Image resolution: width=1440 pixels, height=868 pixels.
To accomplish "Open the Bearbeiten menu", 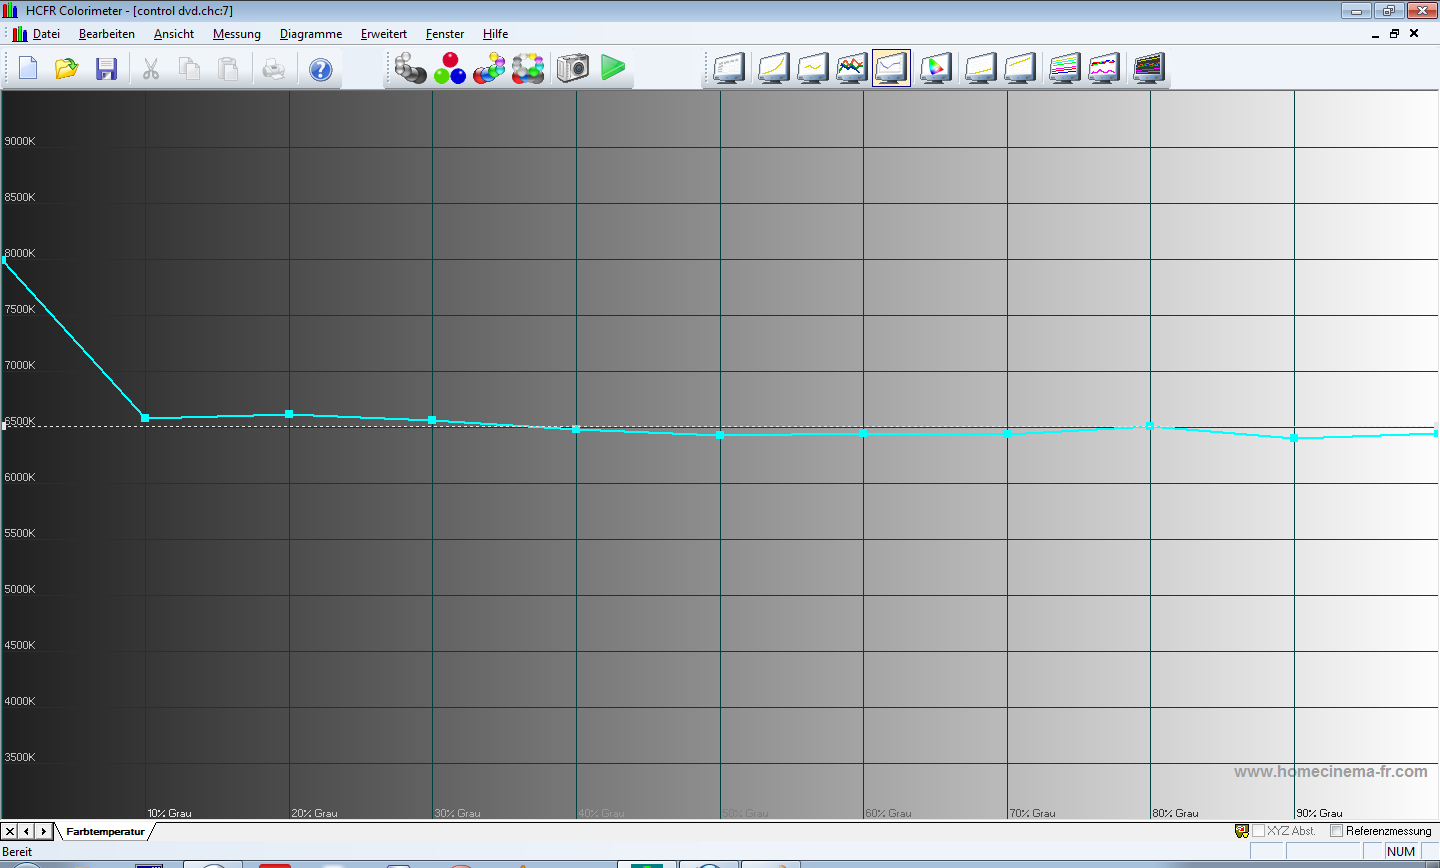I will tap(107, 34).
